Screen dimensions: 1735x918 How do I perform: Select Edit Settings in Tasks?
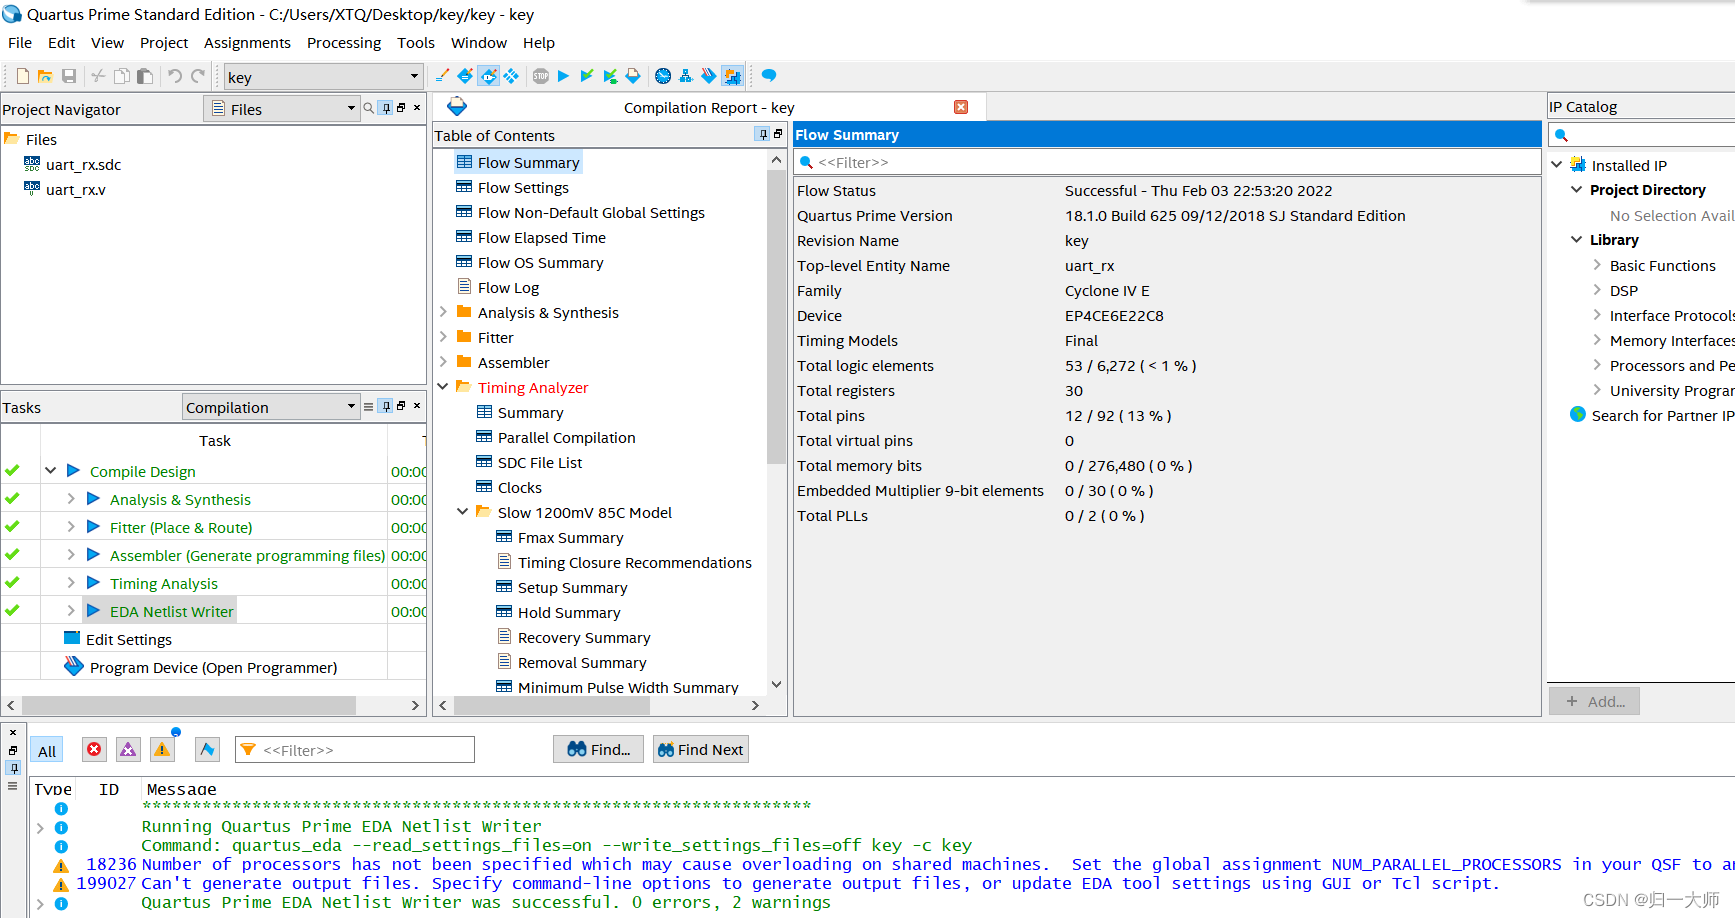129,639
